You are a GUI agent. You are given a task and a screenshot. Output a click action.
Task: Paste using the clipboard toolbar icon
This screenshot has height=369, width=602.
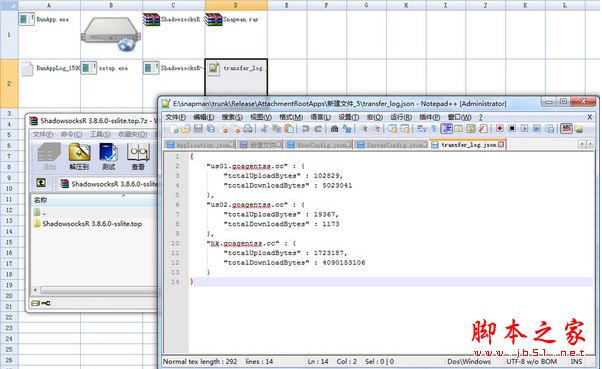(x=289, y=129)
